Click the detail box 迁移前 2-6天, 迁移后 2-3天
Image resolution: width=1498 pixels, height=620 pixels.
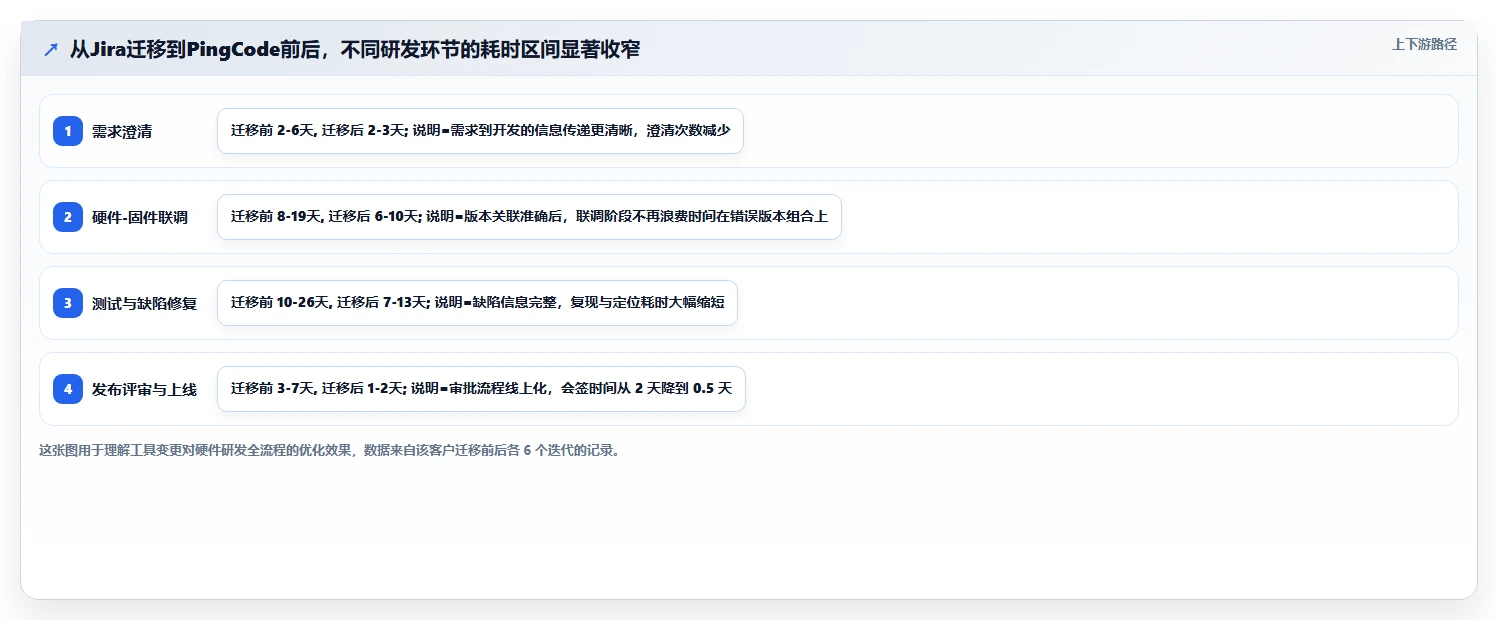[x=480, y=131]
